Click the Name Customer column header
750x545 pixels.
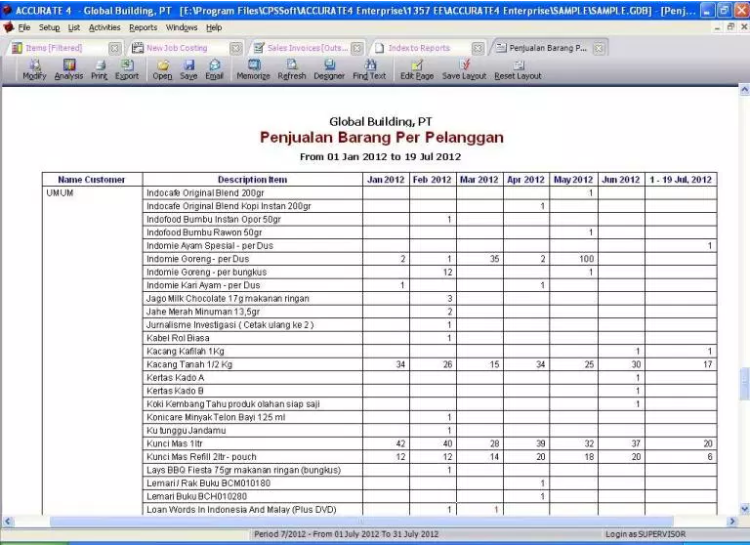point(91,180)
